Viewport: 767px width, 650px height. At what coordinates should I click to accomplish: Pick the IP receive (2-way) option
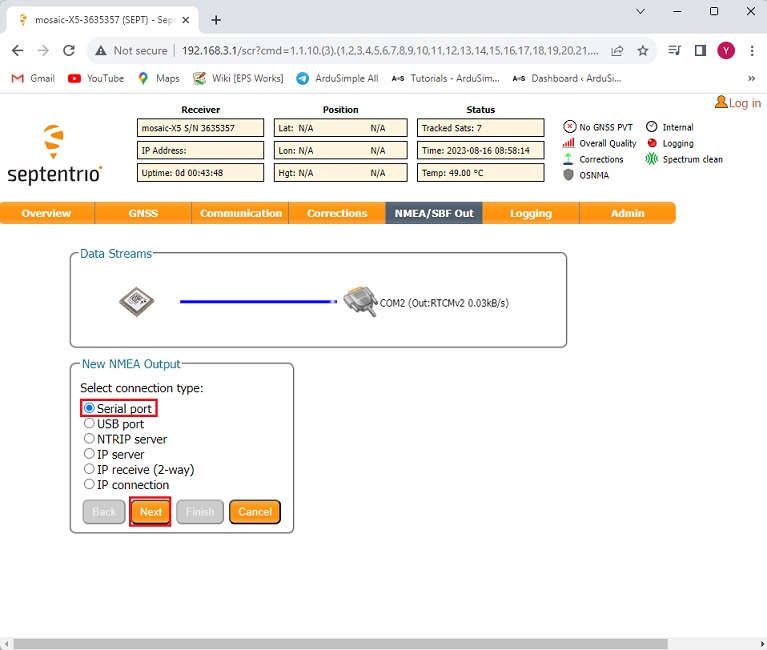tap(89, 470)
